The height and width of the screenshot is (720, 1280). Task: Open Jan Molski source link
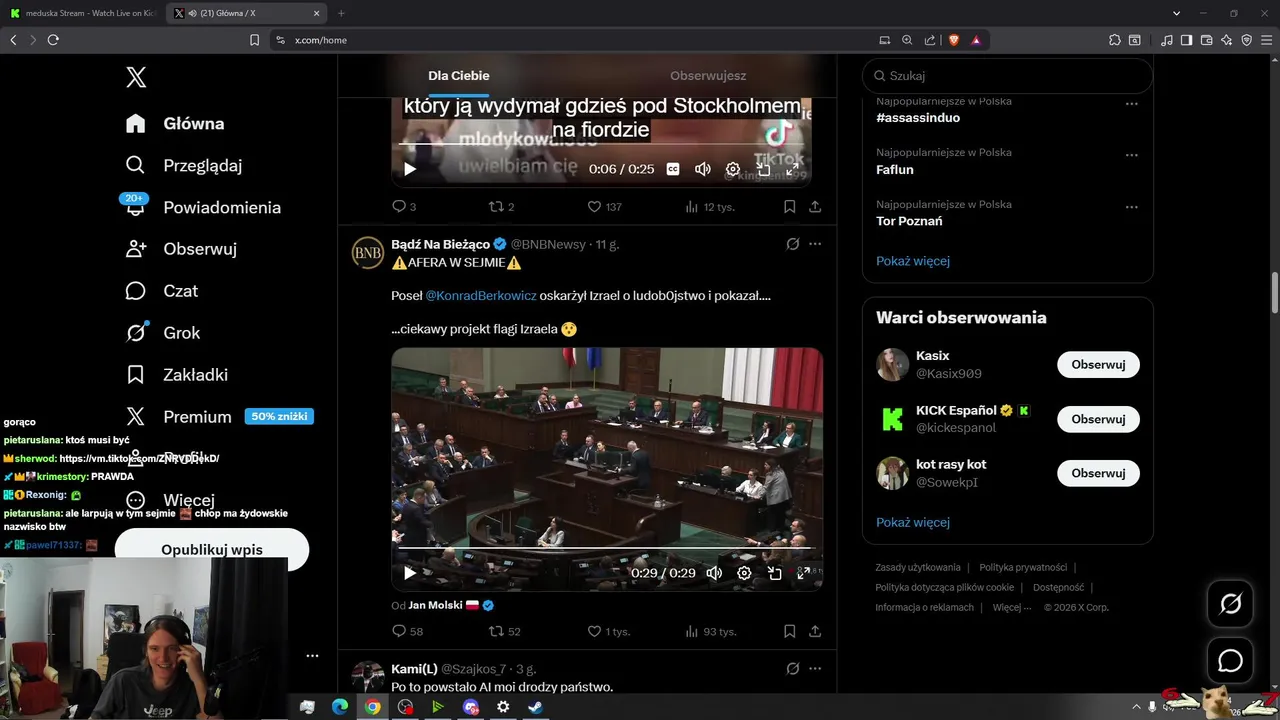(435, 605)
